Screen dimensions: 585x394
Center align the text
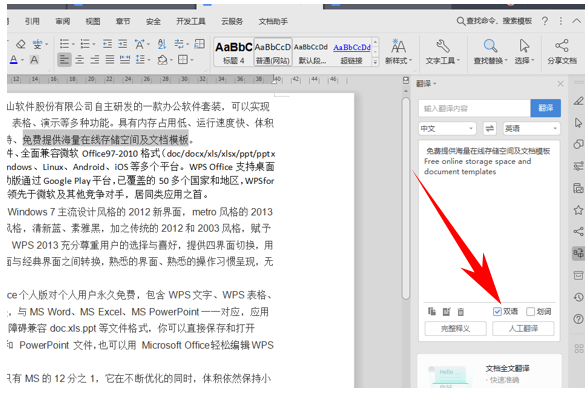coord(79,59)
